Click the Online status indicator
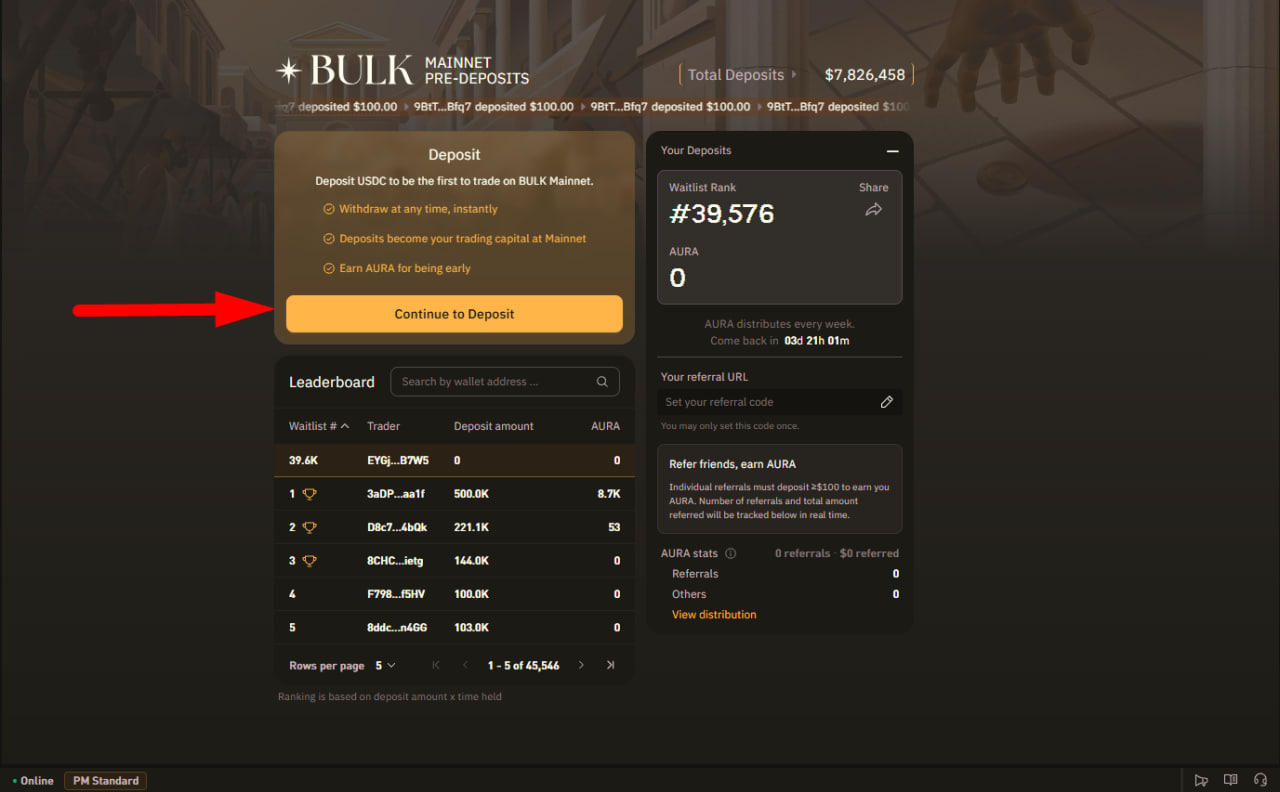 [33, 781]
